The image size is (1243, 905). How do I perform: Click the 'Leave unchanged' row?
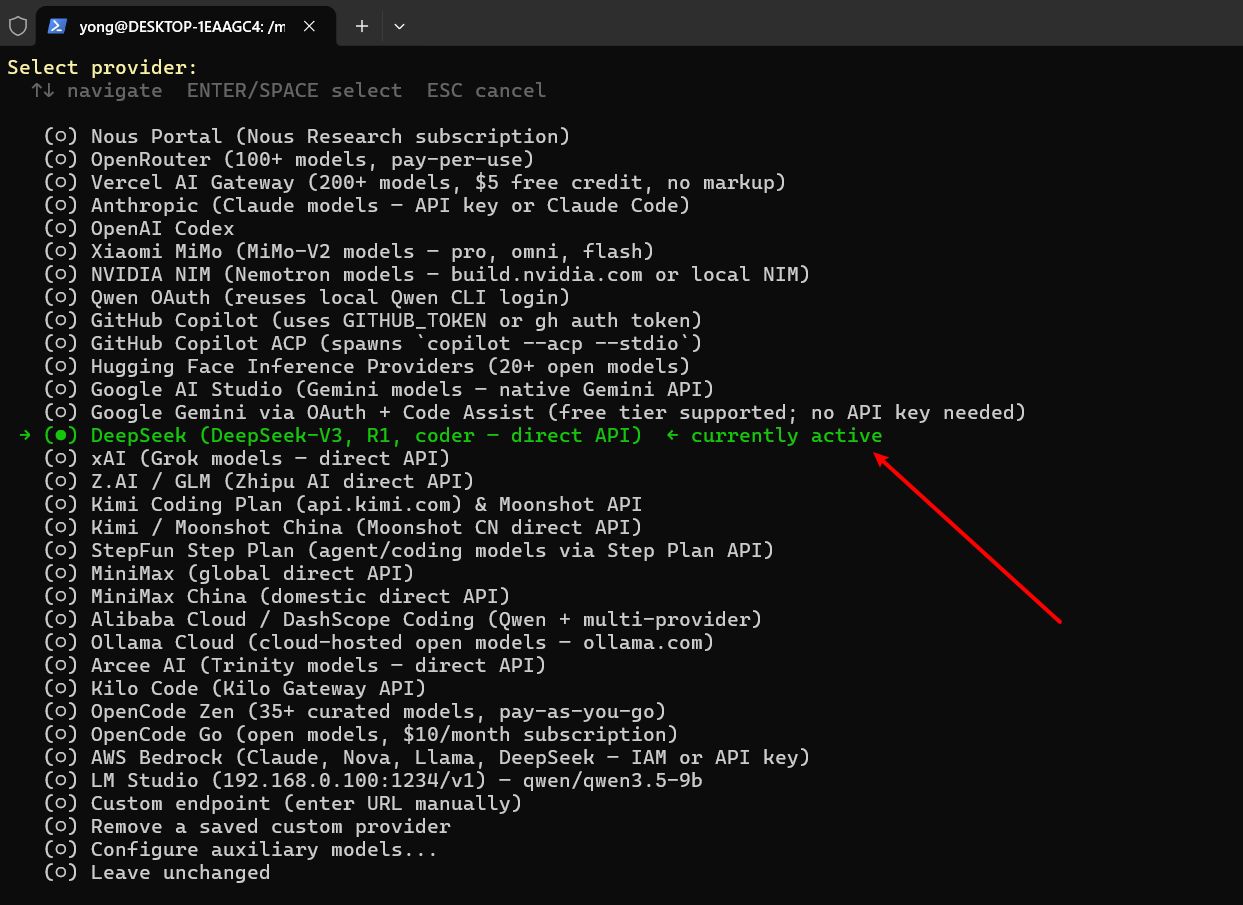click(157, 872)
